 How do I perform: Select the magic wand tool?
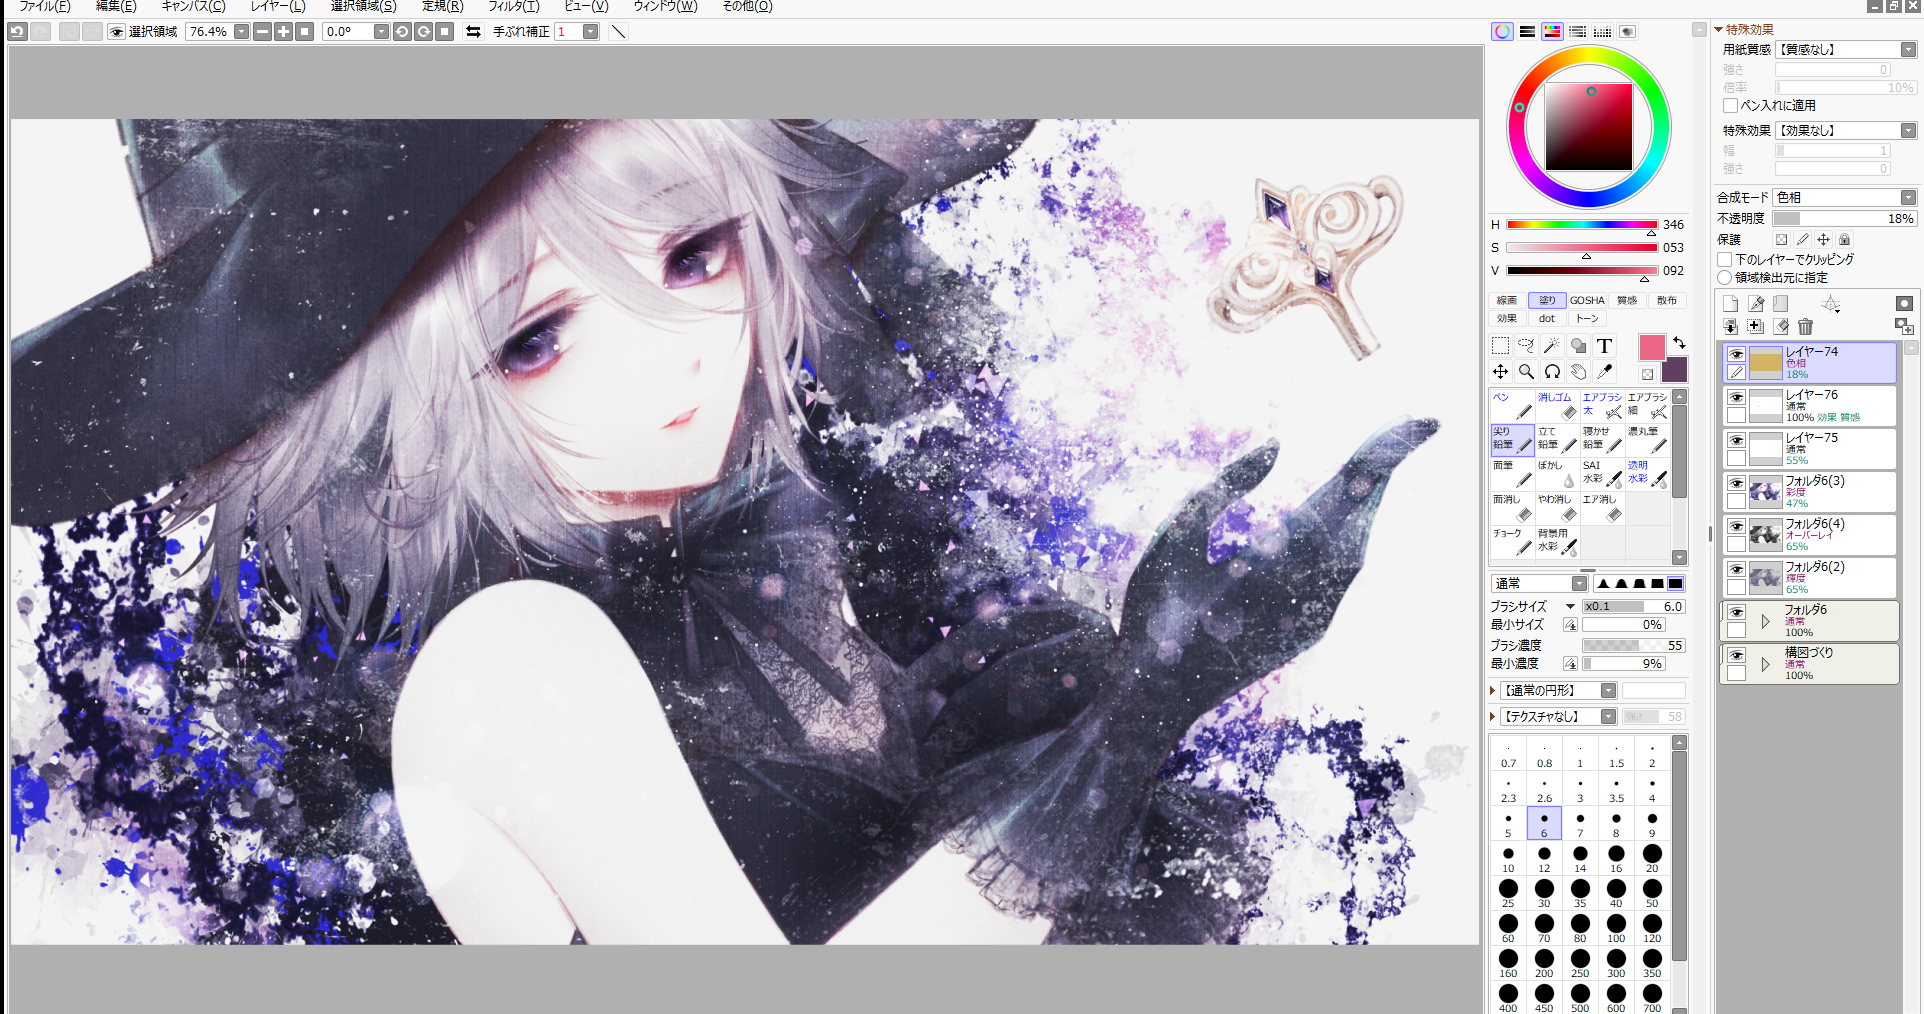pos(1552,346)
